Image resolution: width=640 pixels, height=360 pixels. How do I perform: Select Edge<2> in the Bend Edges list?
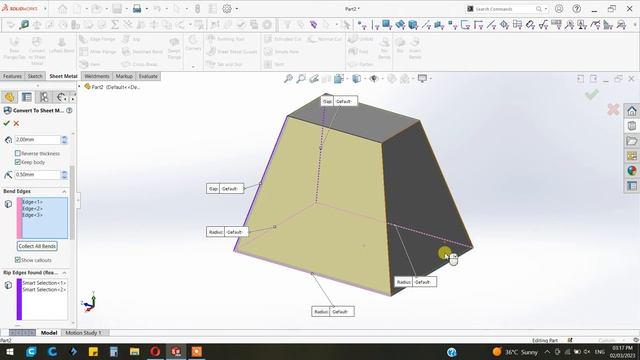(x=32, y=209)
